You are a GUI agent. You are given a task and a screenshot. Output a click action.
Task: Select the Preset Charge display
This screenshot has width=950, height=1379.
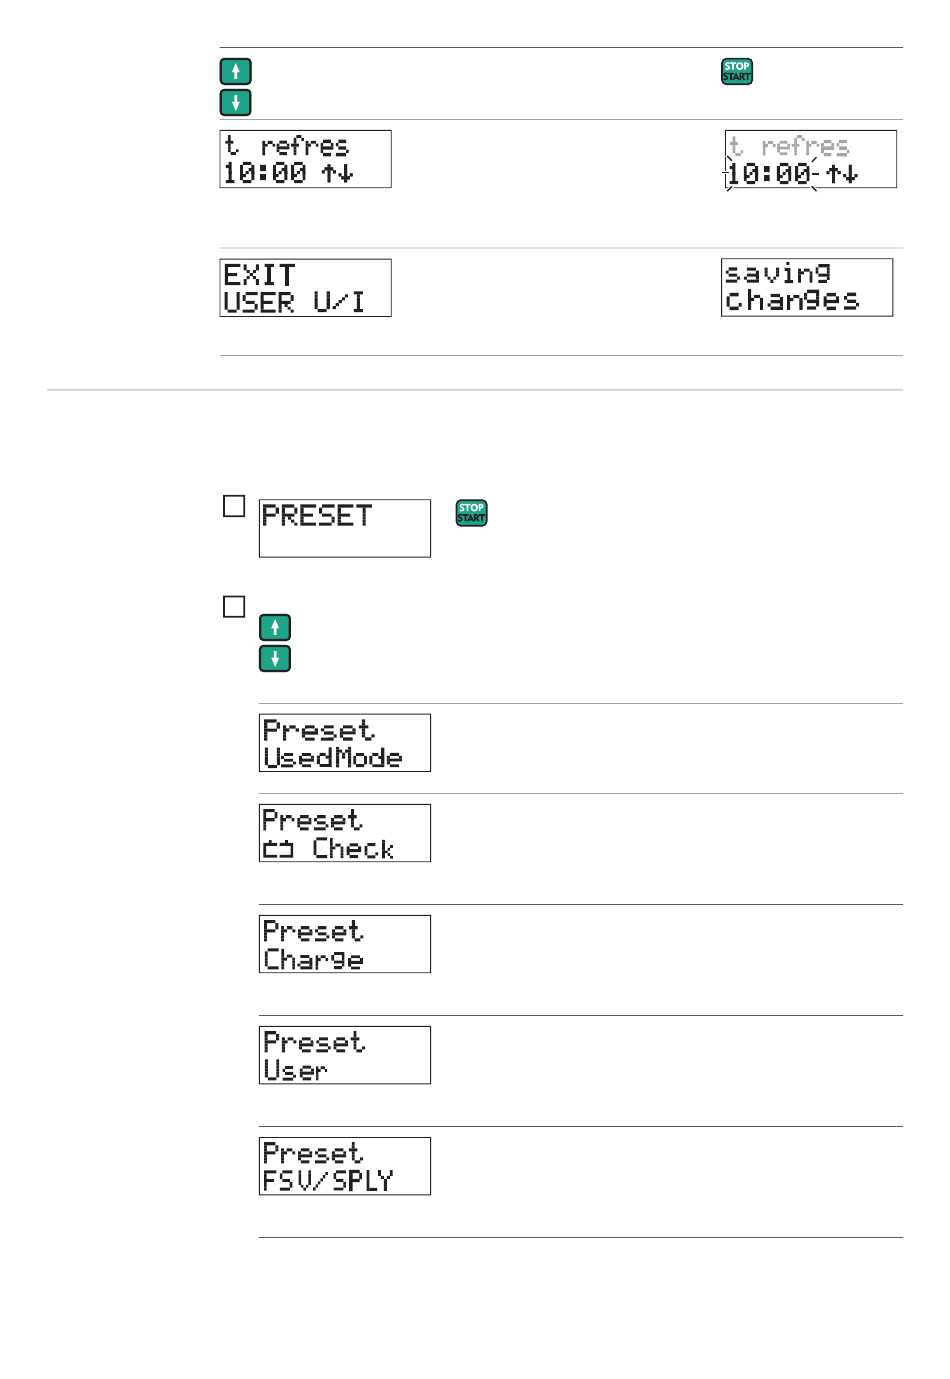[345, 944]
